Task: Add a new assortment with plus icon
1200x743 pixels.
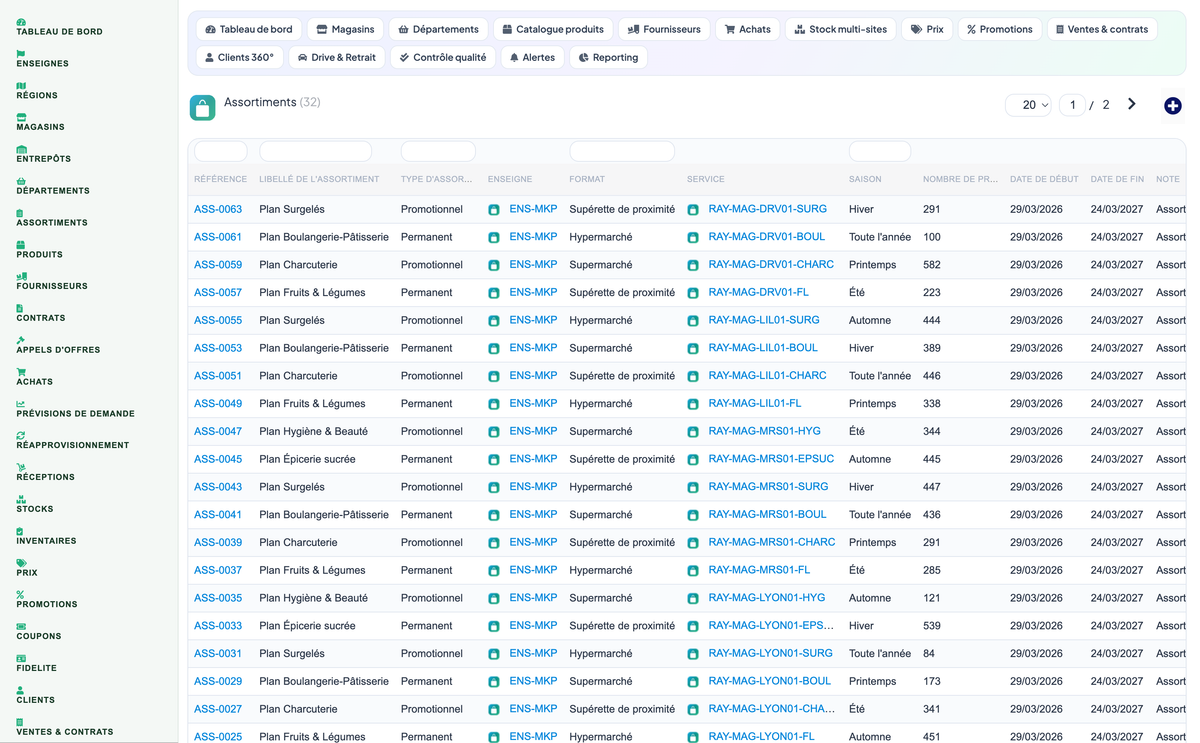Action: 1173,106
